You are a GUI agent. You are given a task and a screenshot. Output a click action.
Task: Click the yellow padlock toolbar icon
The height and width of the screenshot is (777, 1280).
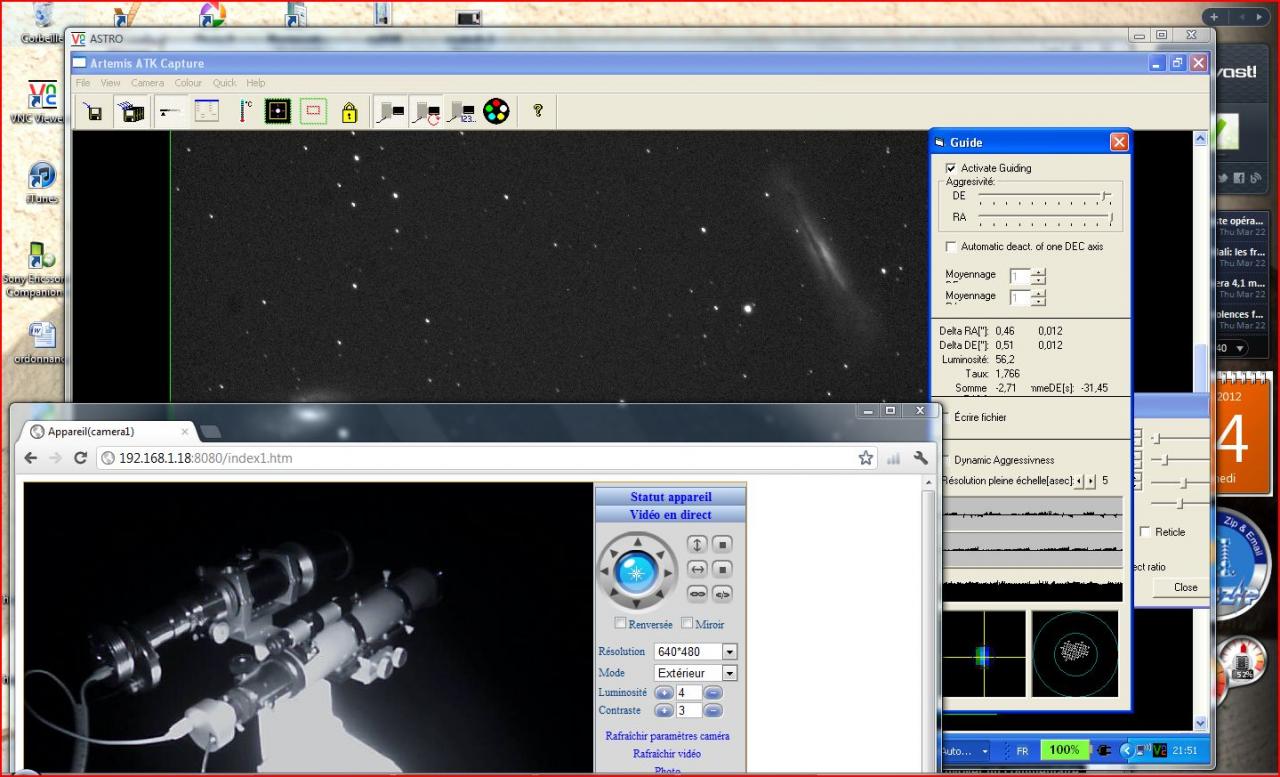(x=348, y=112)
